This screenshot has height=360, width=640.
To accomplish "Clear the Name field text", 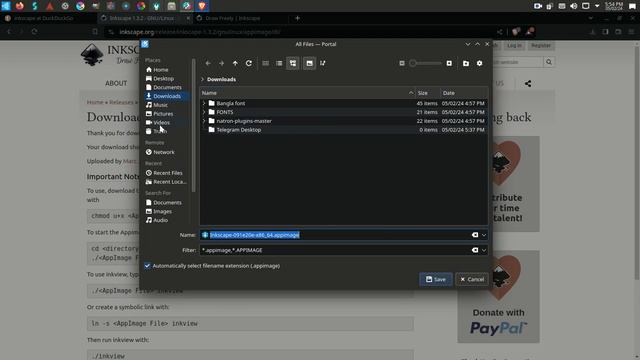I will click(x=475, y=235).
